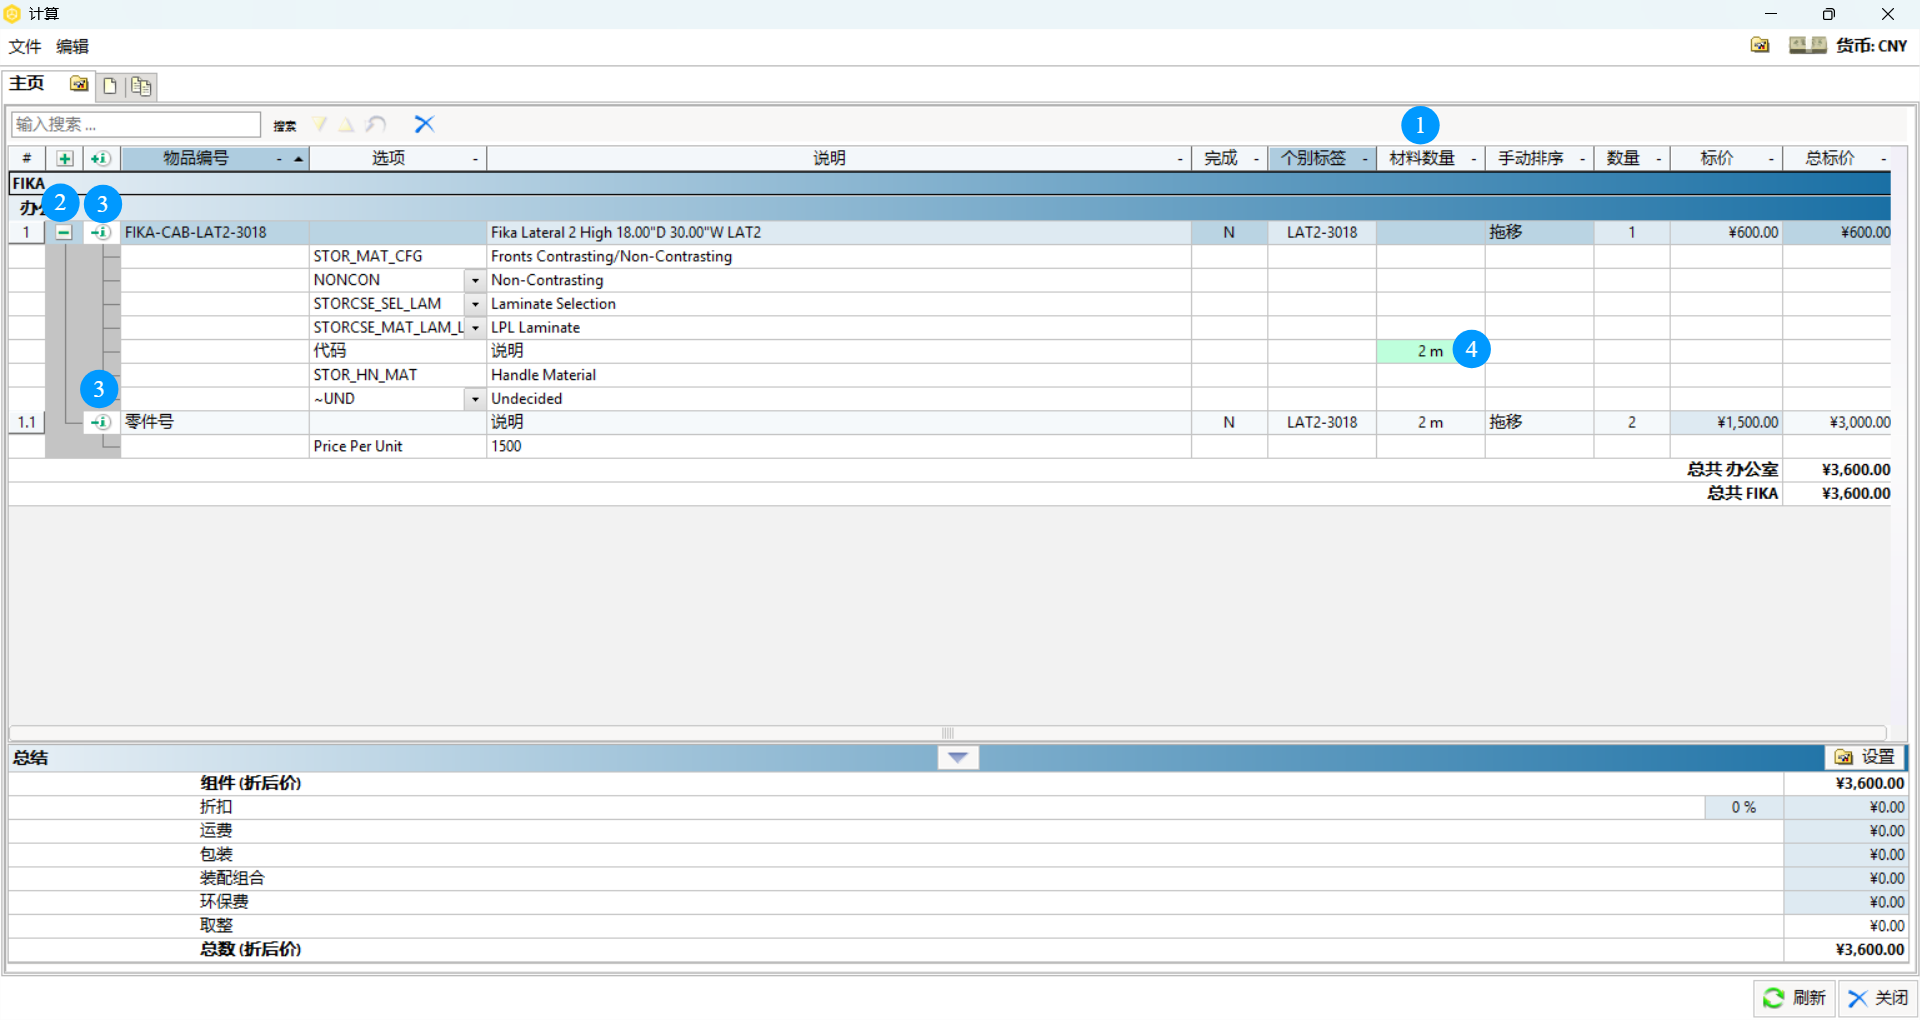Image resolution: width=1920 pixels, height=1020 pixels.
Task: Open the 个别标签 column header filter
Action: [x=1364, y=159]
